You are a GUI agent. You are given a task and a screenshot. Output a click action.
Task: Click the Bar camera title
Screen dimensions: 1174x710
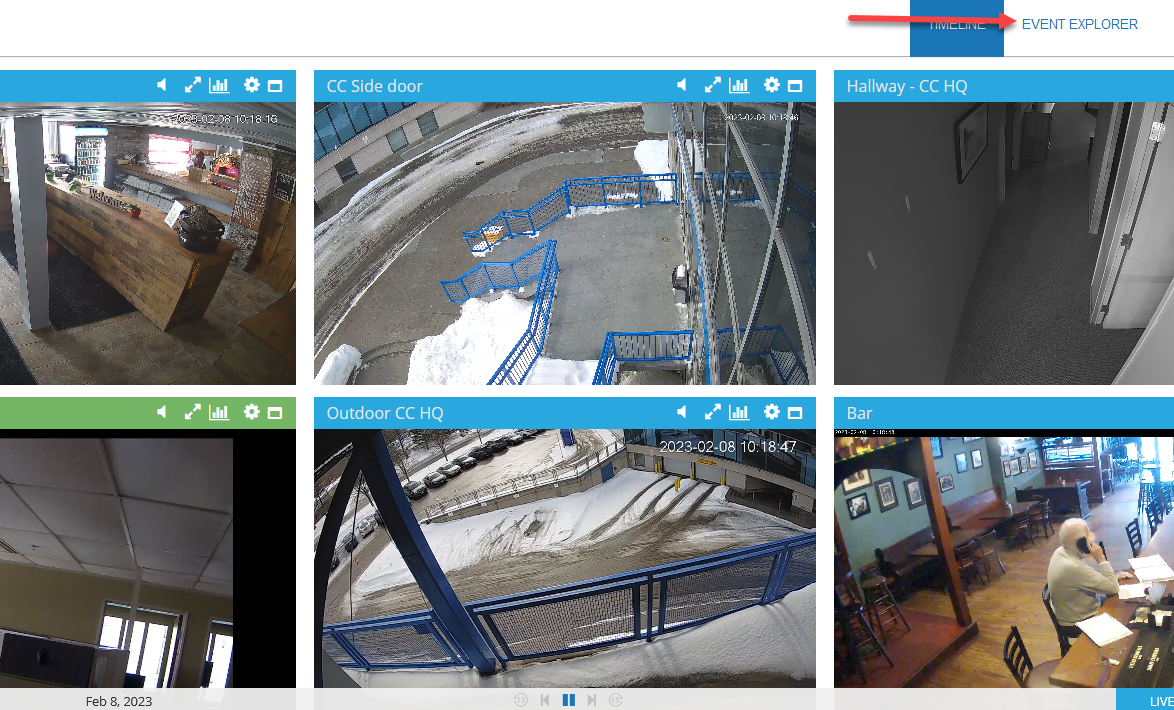click(x=859, y=413)
